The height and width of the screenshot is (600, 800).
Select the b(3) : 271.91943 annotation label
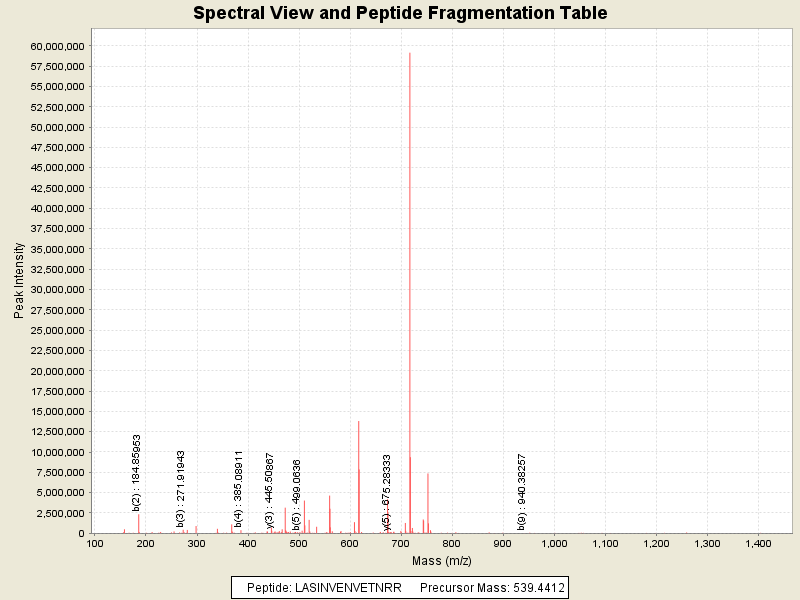pyautogui.click(x=181, y=488)
